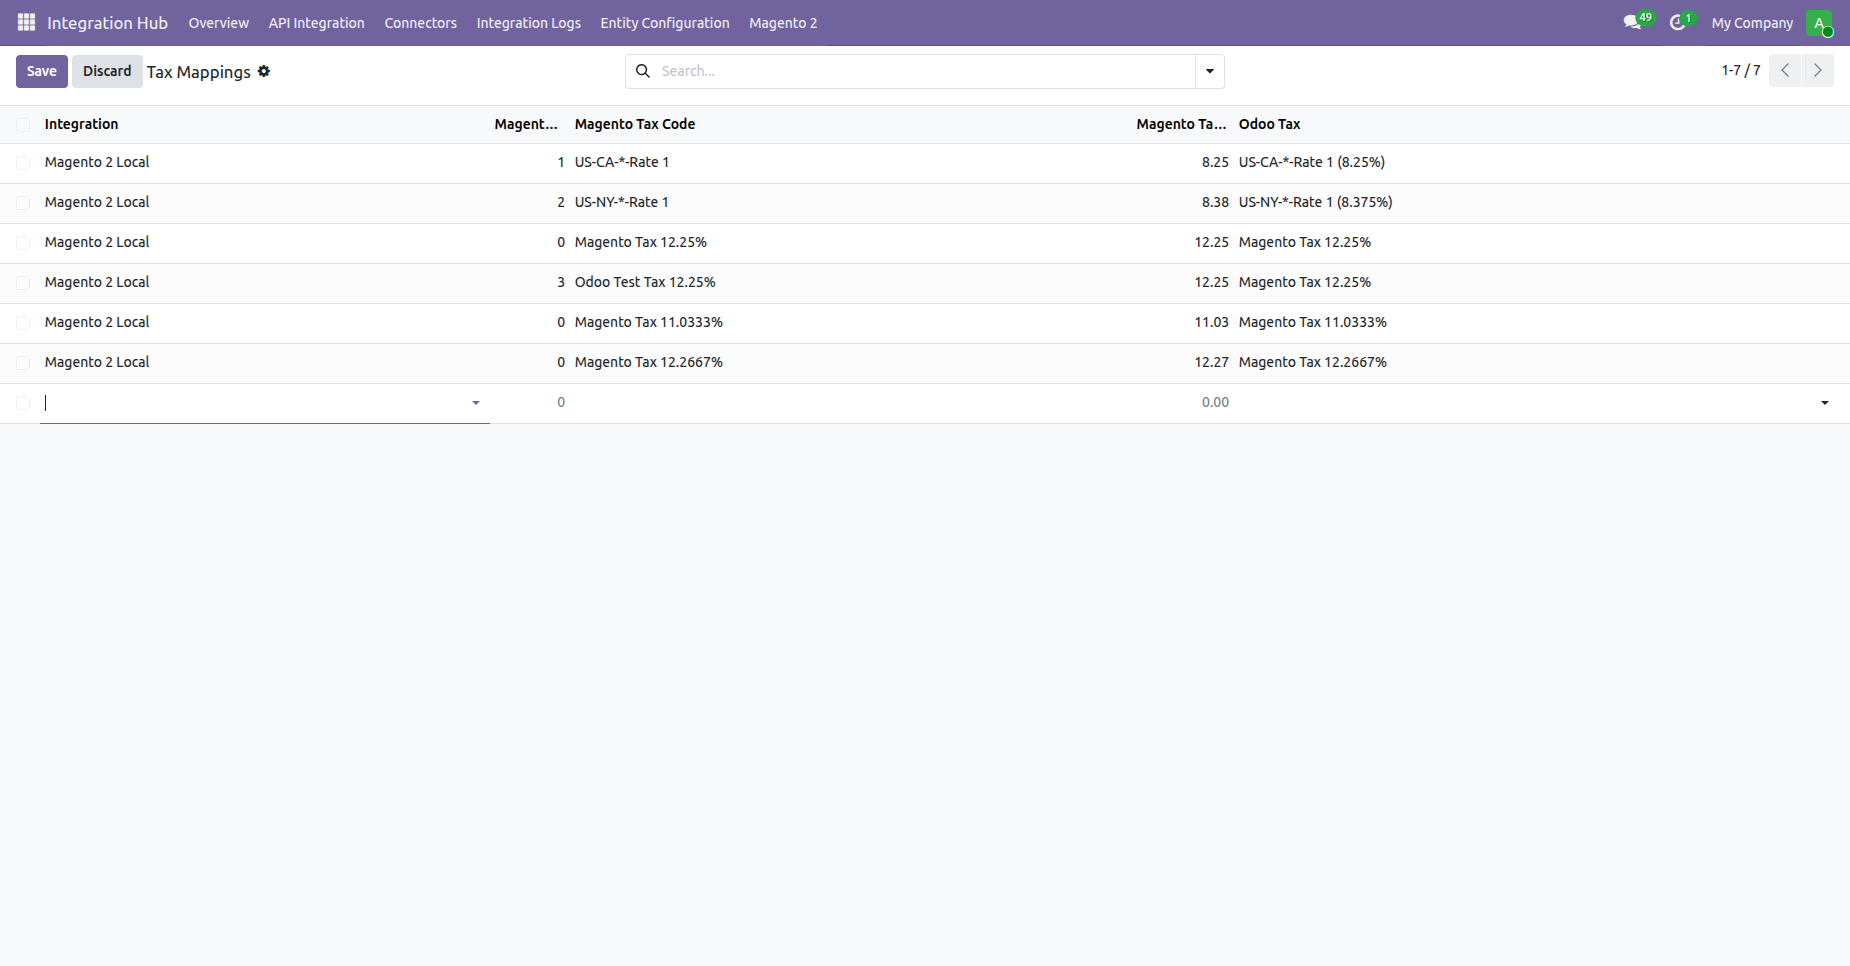Open the Connectors menu
Screen dimensions: 1850x966
coord(420,23)
